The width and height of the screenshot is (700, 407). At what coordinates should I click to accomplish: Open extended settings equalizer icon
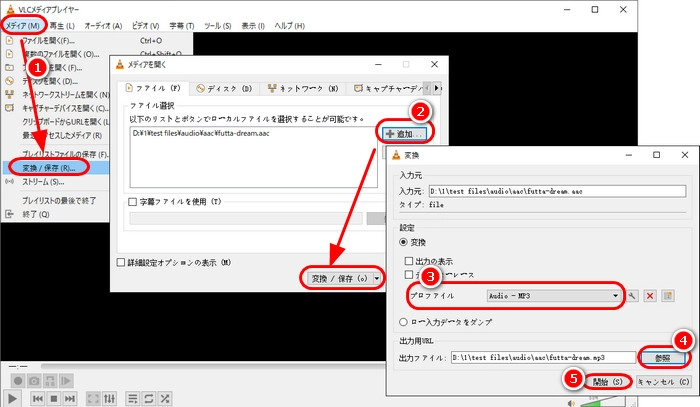coord(109,398)
